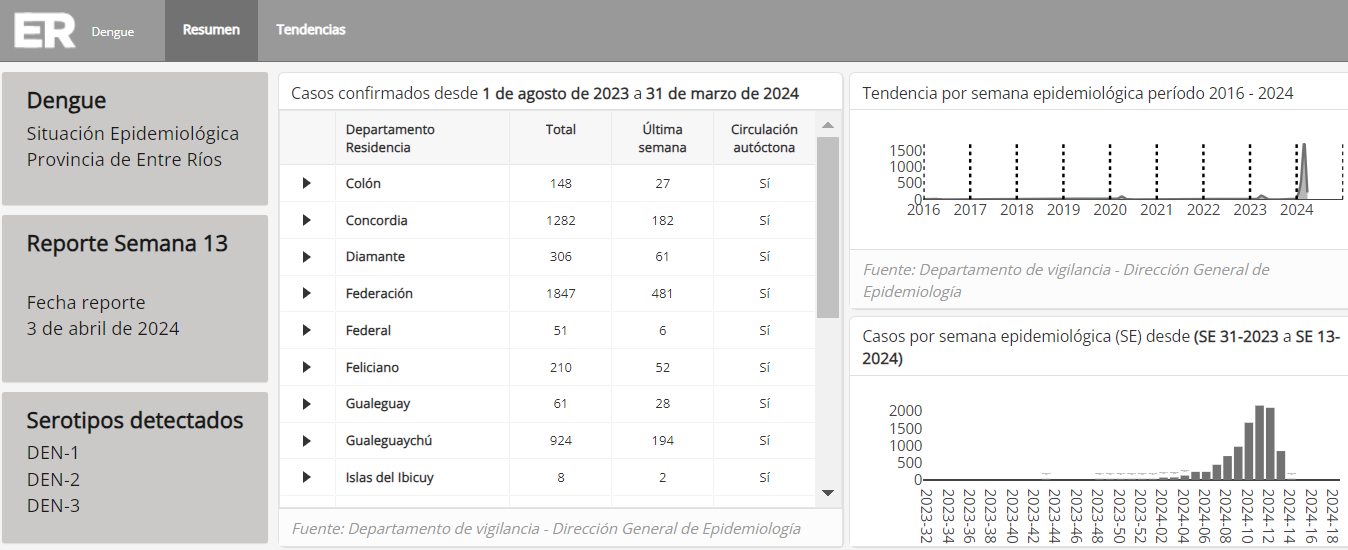This screenshot has width=1348, height=550.
Task: Switch to the Tendencias tab
Action: (311, 30)
